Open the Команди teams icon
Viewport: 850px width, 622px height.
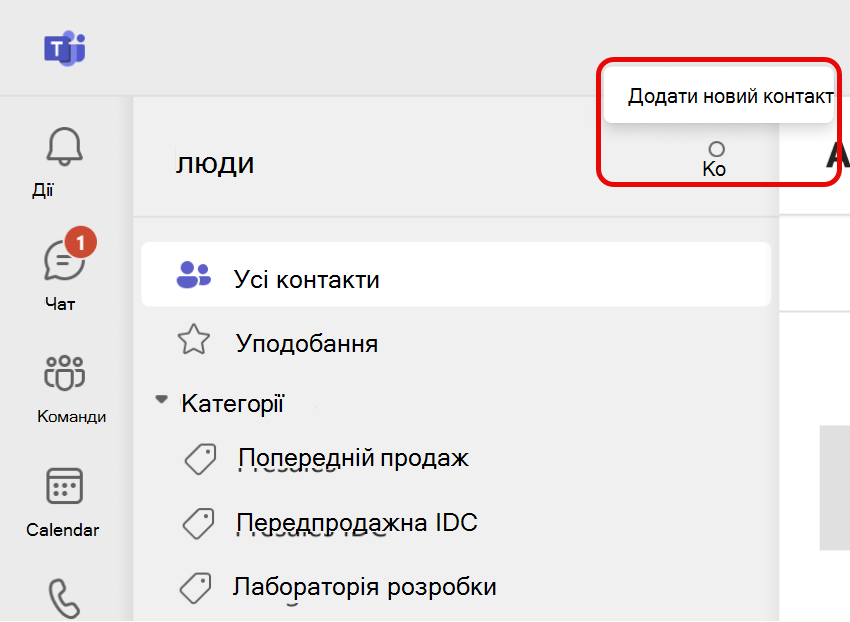65,373
